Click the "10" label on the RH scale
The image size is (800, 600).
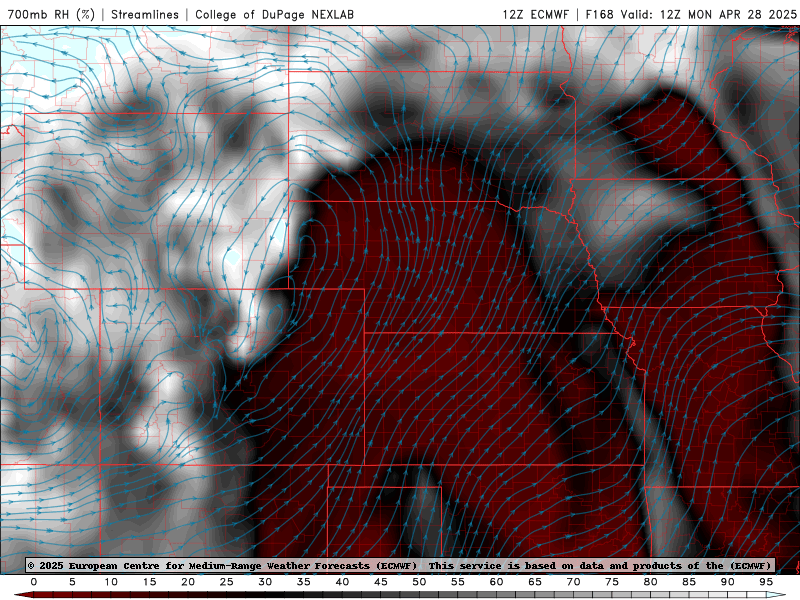tap(111, 582)
